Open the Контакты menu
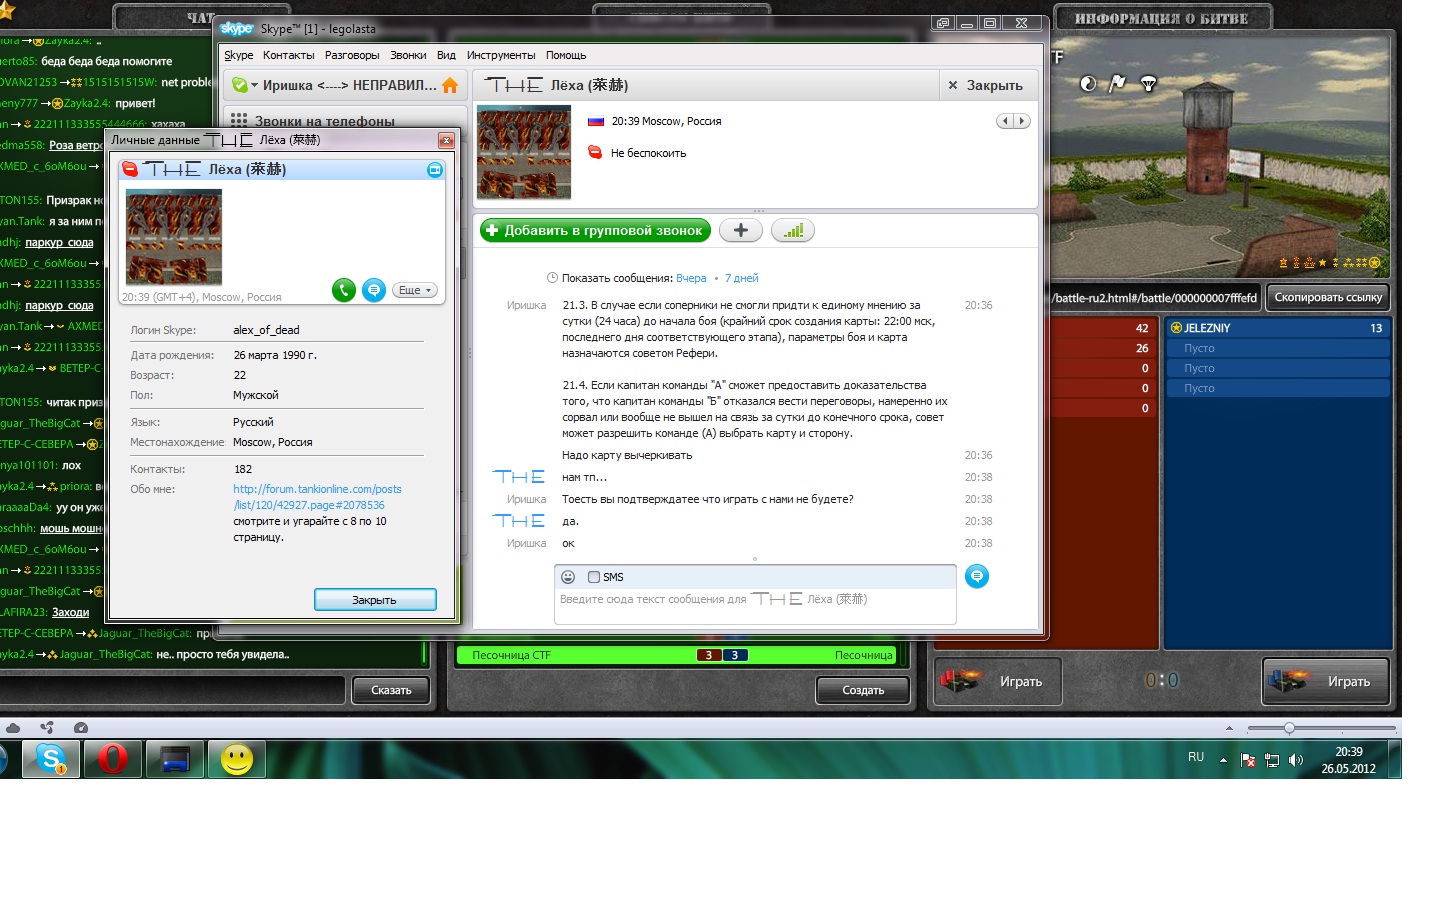 288,55
